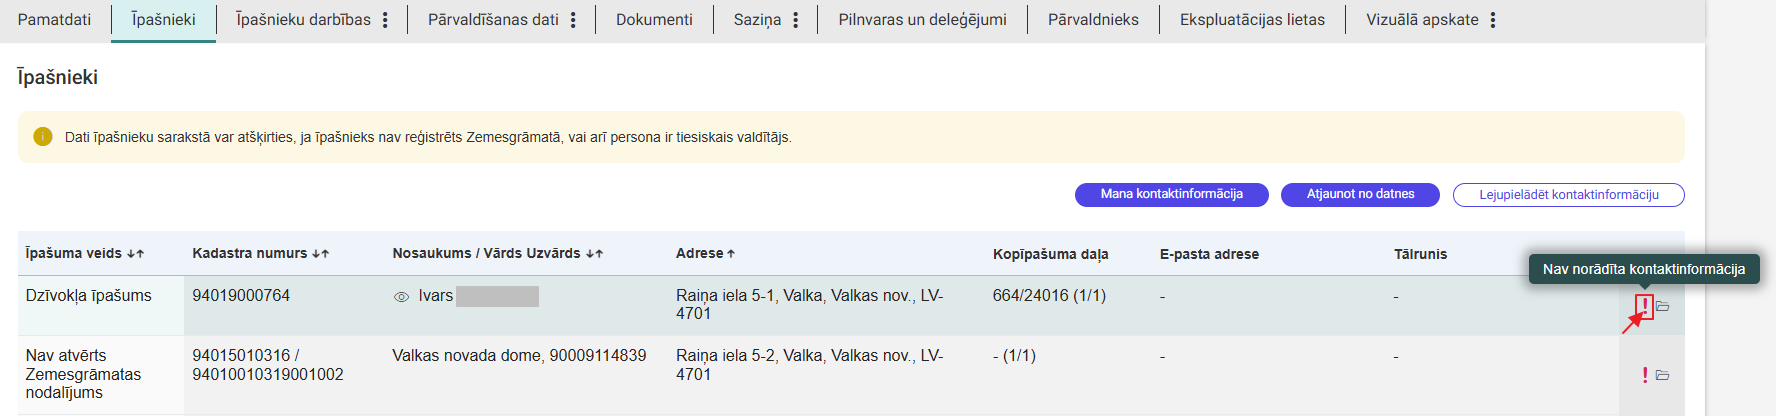Click warning exclamation for Valkas novada dome row
The image size is (1776, 416).
click(1645, 375)
